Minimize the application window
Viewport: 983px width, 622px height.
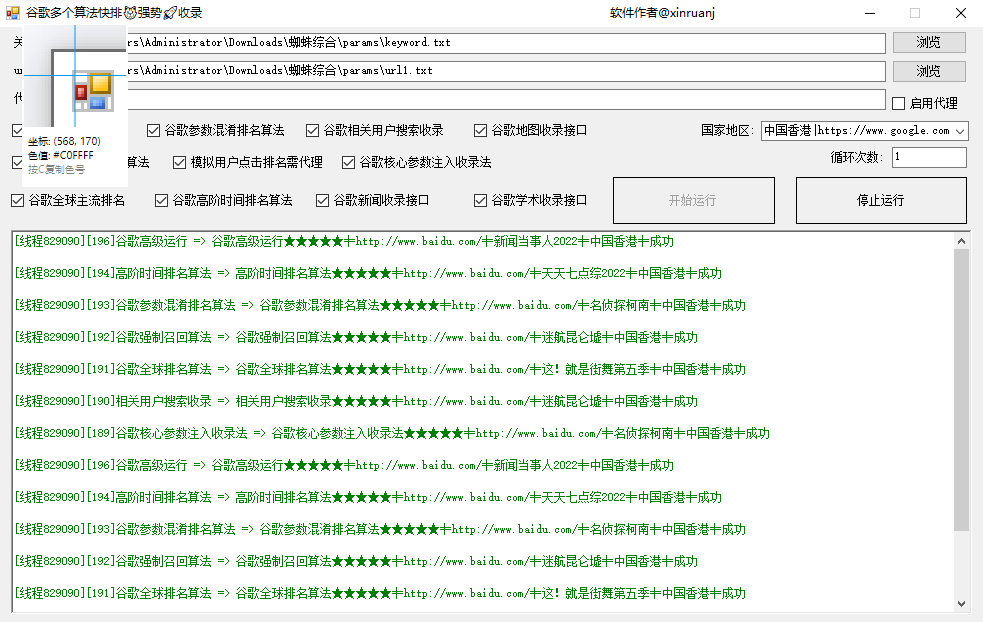870,13
